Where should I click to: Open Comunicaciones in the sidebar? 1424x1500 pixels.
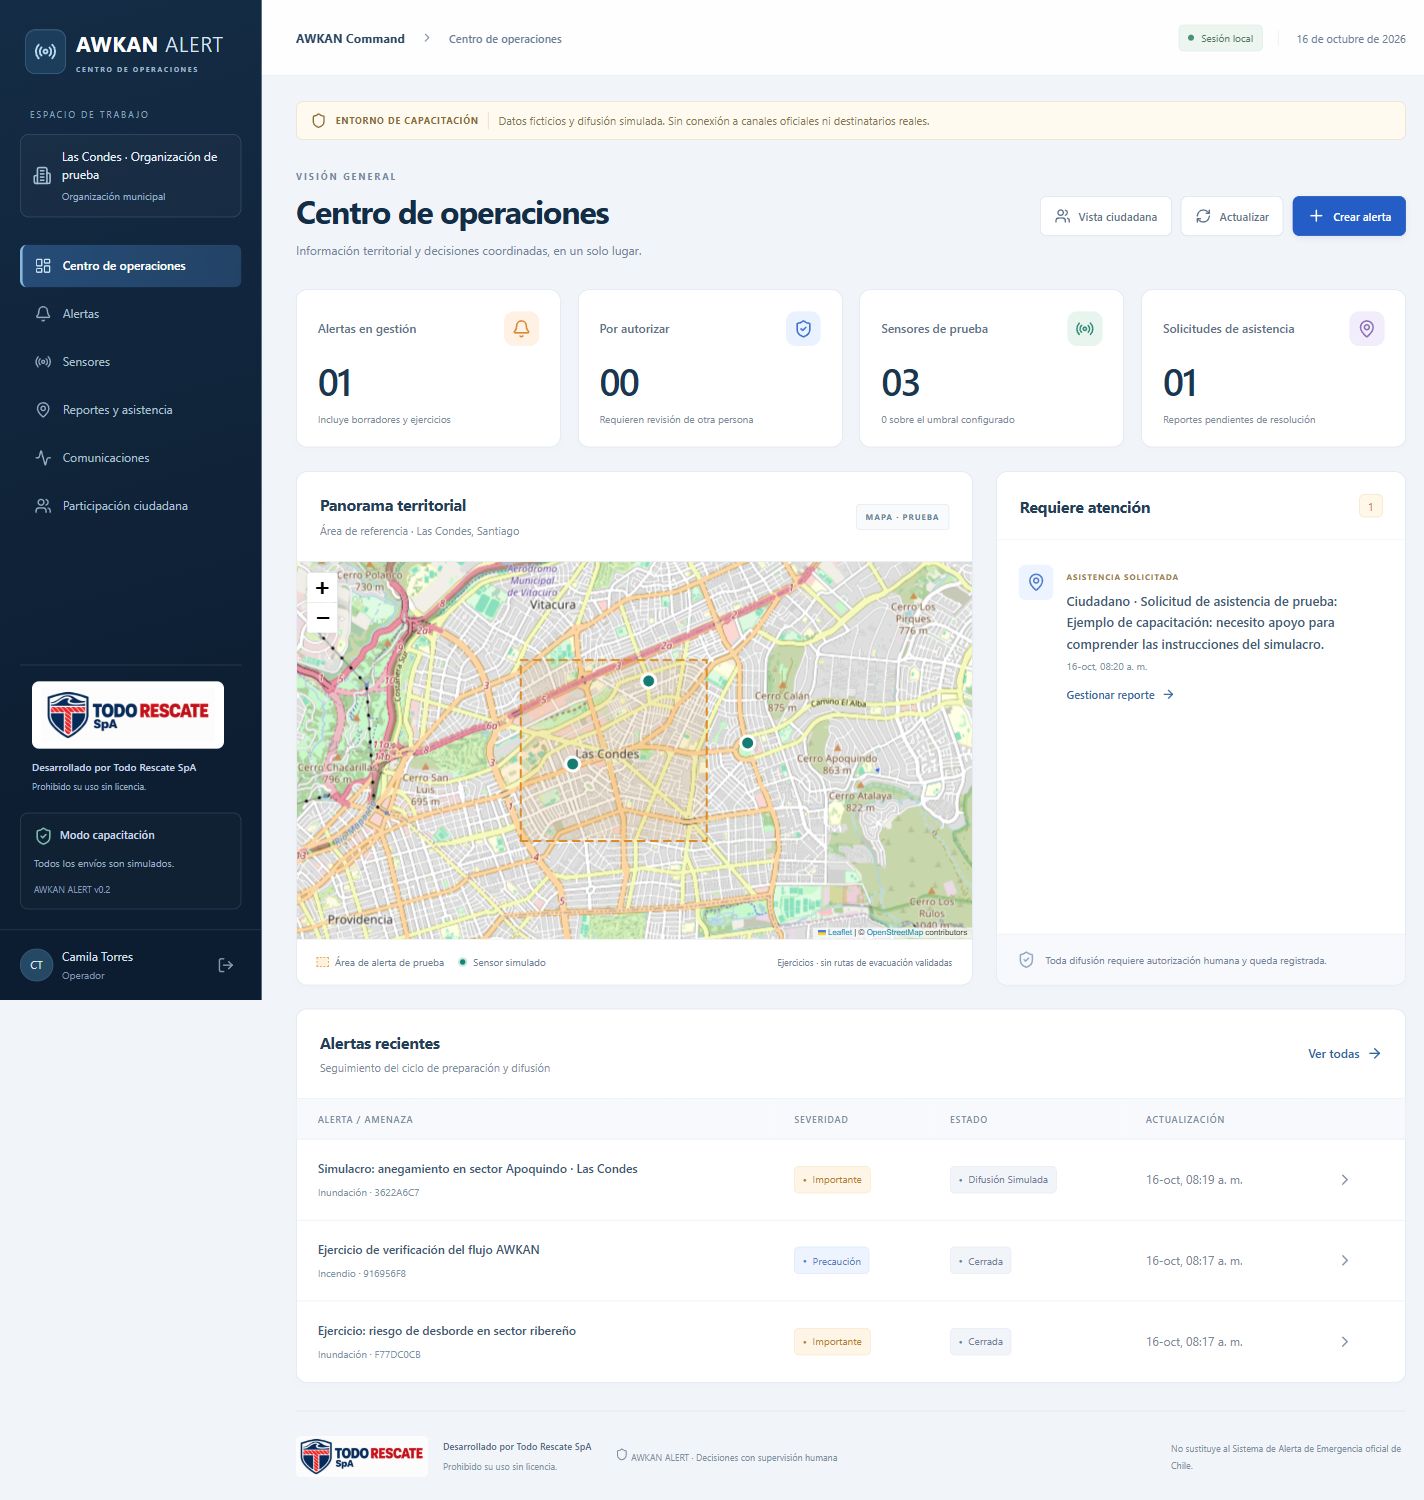(x=130, y=458)
